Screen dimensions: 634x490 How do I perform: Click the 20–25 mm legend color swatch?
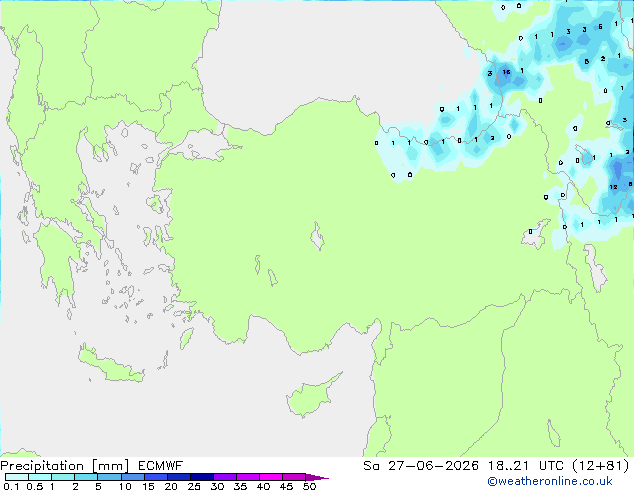[x=178, y=477]
